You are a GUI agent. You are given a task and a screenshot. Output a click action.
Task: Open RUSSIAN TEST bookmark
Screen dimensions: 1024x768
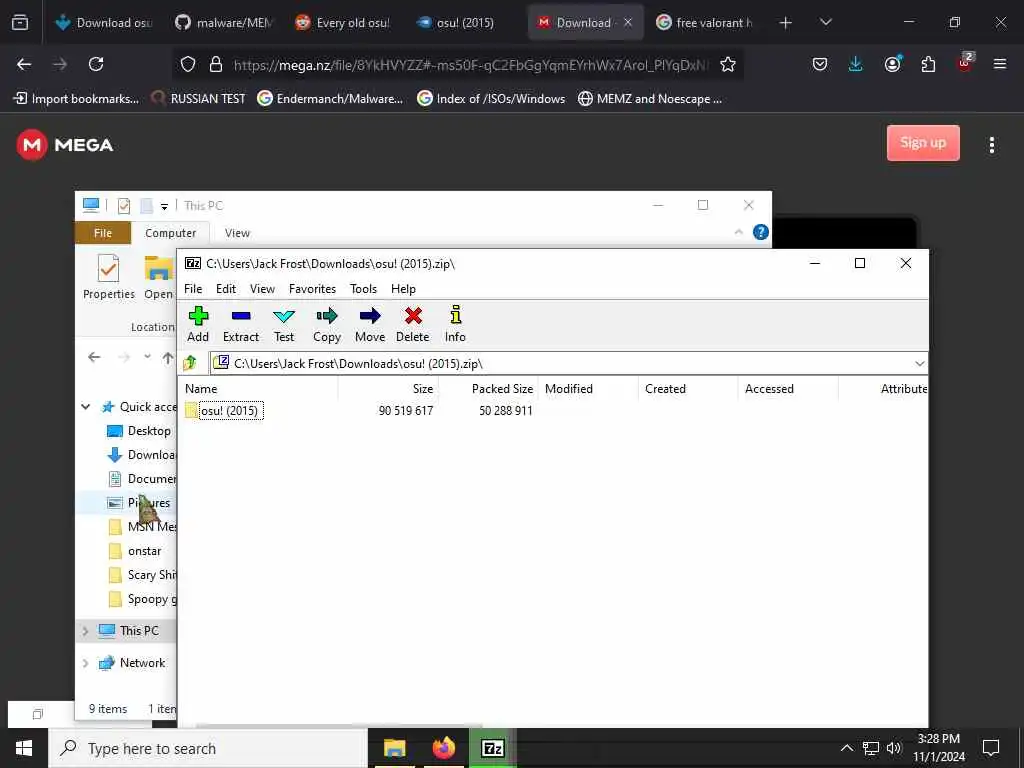tap(198, 99)
